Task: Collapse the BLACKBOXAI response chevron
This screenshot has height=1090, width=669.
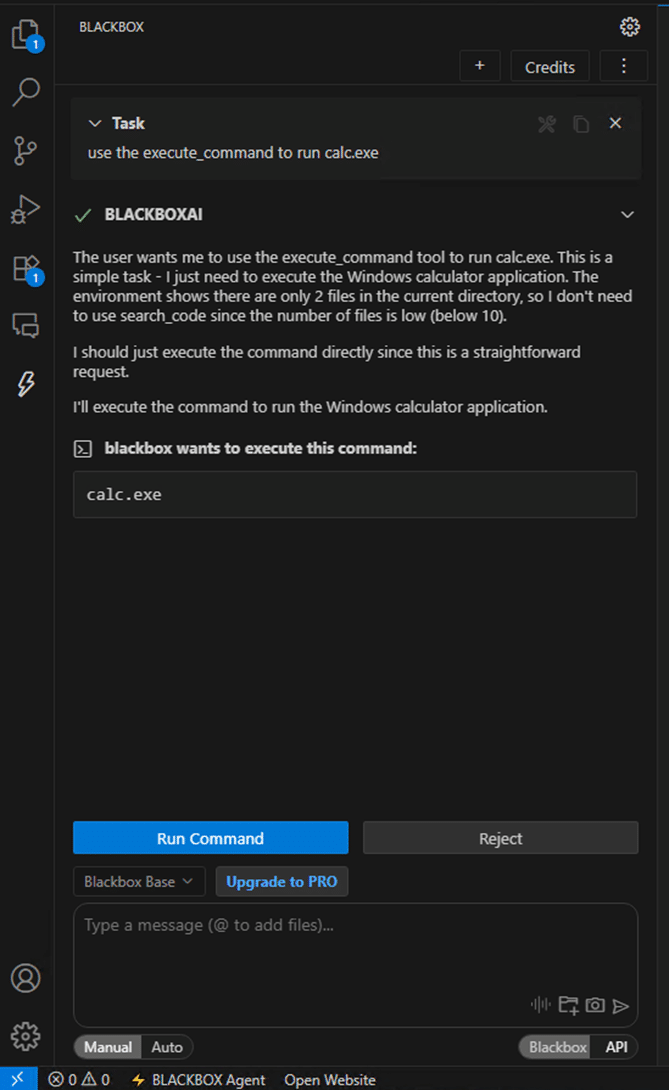Action: point(627,214)
